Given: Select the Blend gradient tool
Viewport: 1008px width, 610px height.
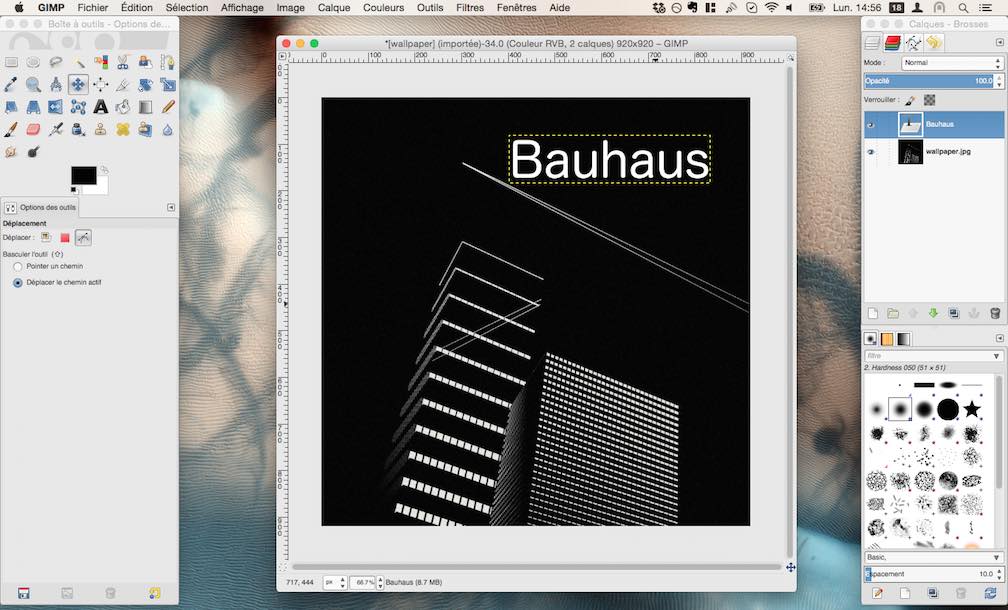Looking at the screenshot, I should point(145,107).
